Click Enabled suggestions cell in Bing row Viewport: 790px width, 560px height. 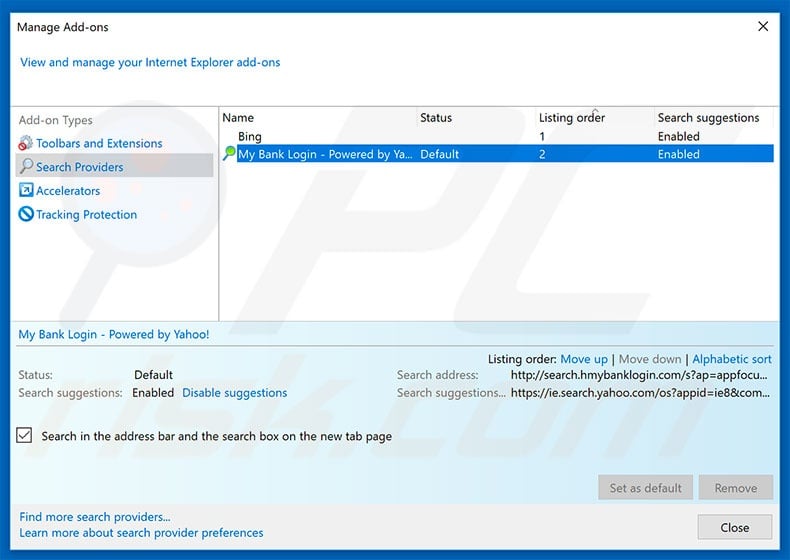[x=678, y=136]
